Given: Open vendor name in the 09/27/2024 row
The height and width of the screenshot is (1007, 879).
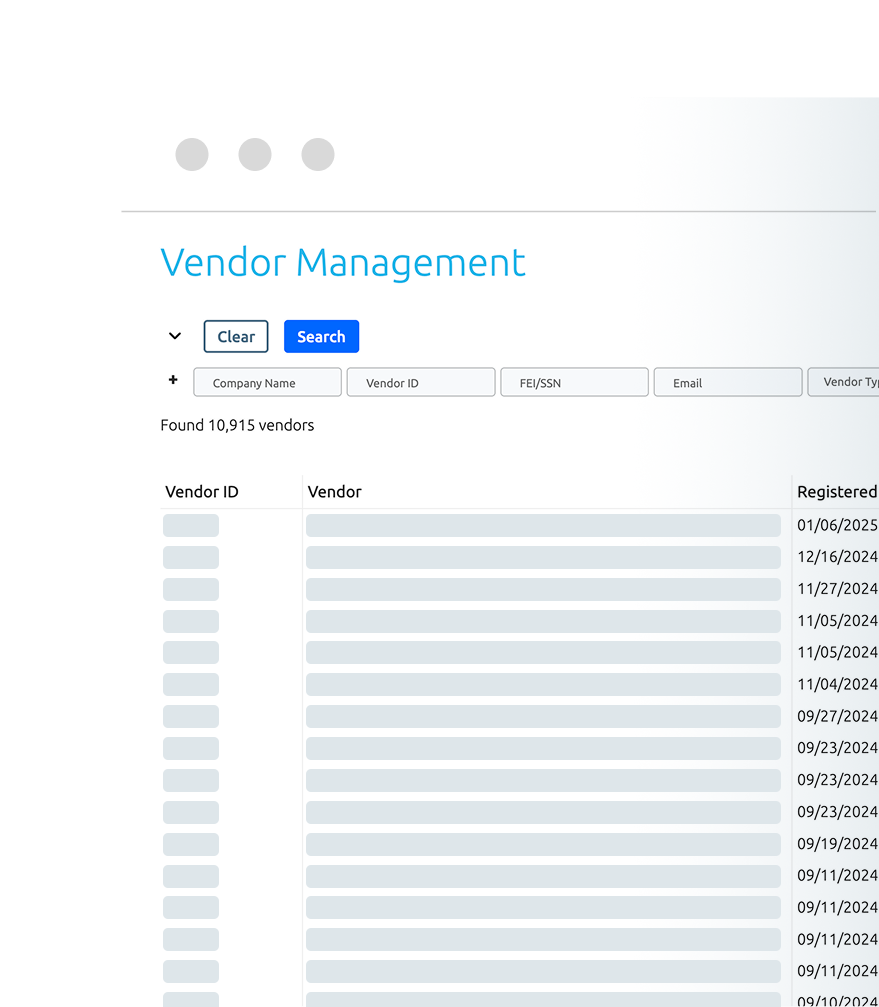Looking at the screenshot, I should pyautogui.click(x=543, y=716).
